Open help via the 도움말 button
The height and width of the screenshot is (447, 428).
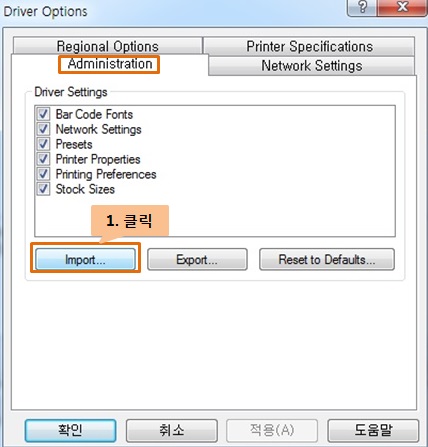pos(373,430)
